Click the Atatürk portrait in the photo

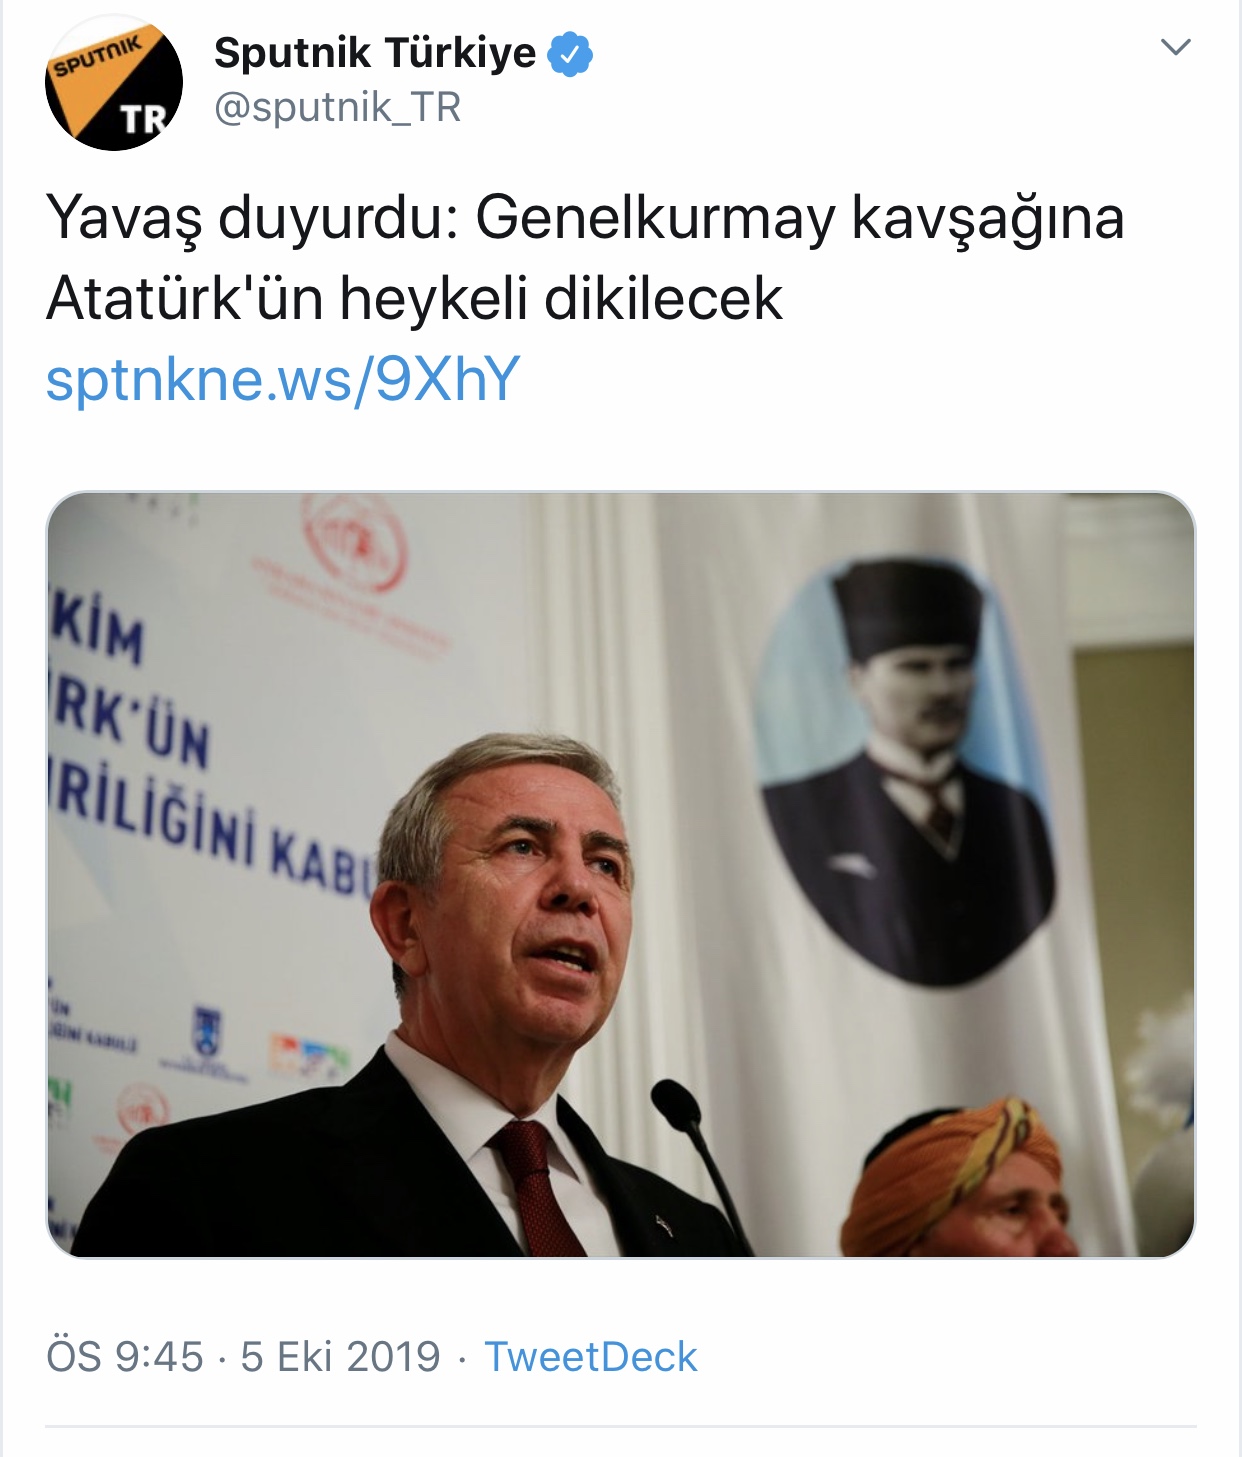[903, 768]
